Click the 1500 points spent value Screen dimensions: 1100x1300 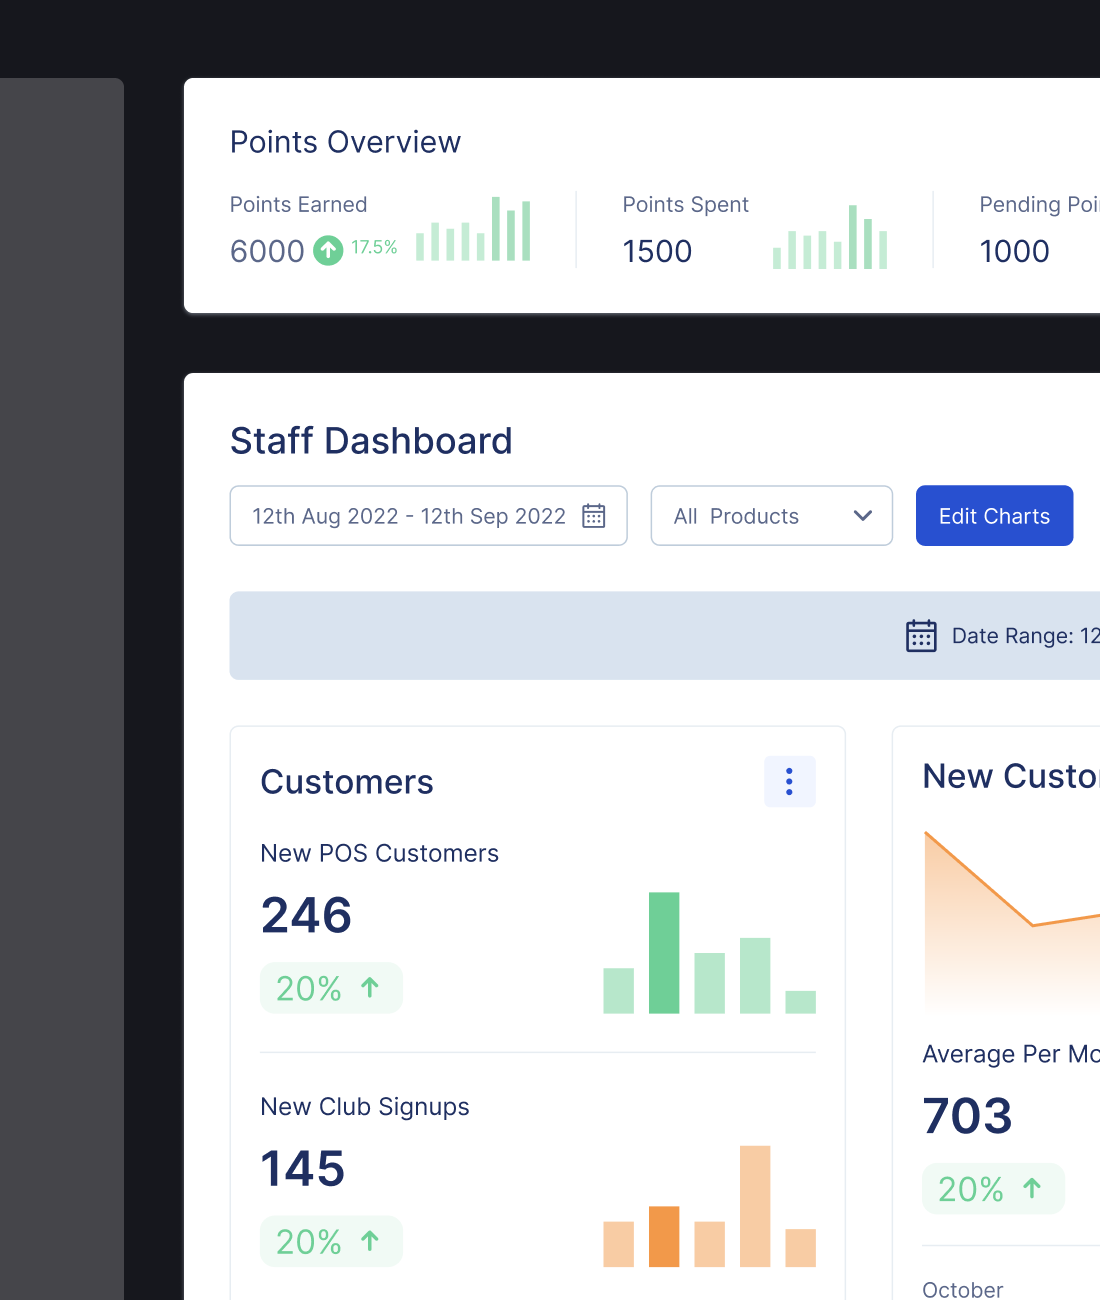pyautogui.click(x=657, y=251)
